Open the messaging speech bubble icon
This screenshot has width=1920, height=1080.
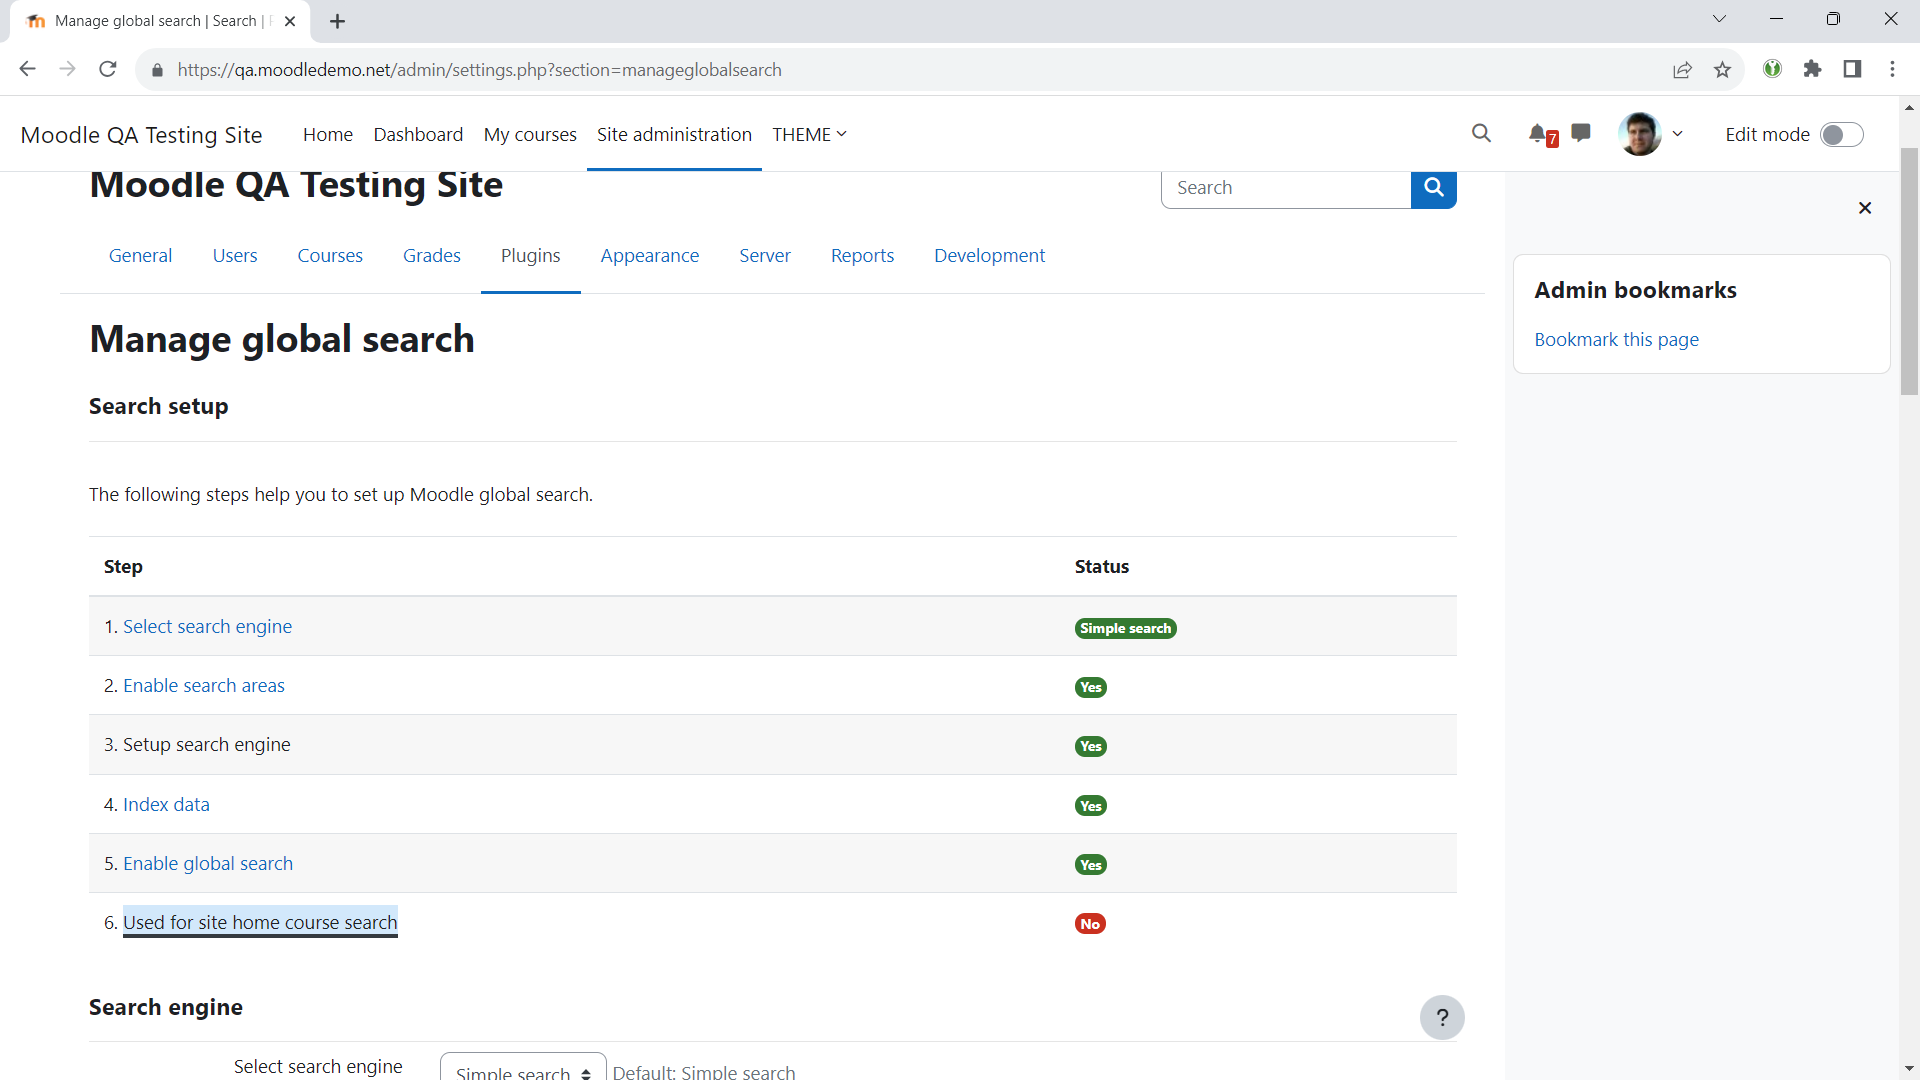tap(1581, 133)
